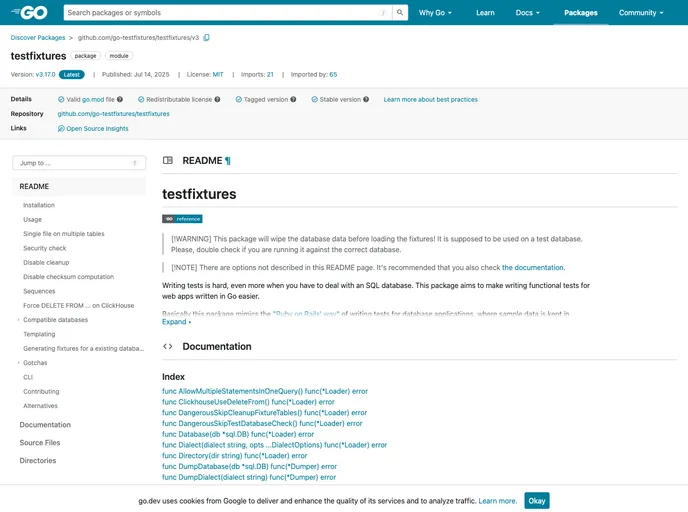Jump to Security check section
This screenshot has width=688, height=512.
coord(44,248)
